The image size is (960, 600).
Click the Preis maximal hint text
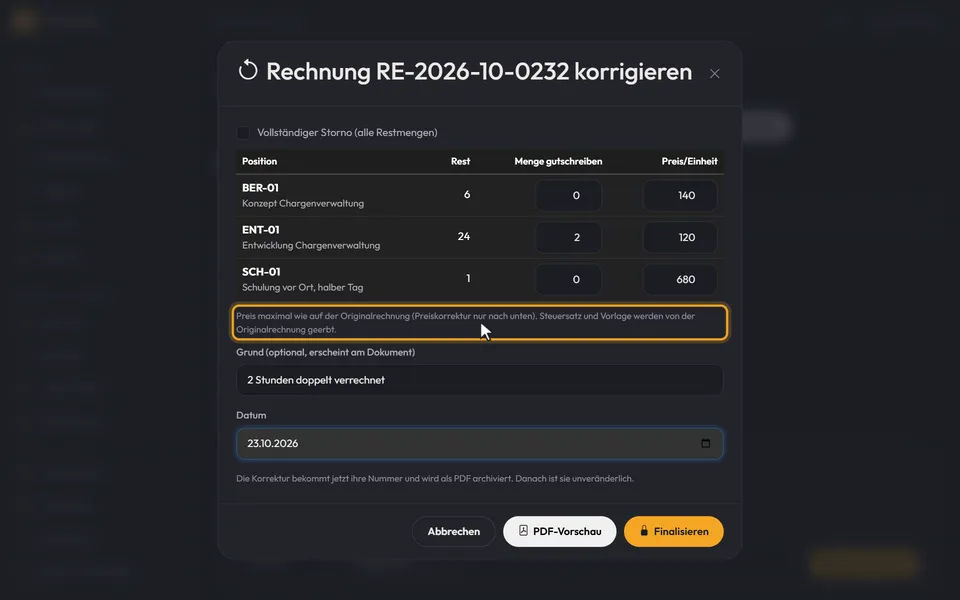pos(466,323)
